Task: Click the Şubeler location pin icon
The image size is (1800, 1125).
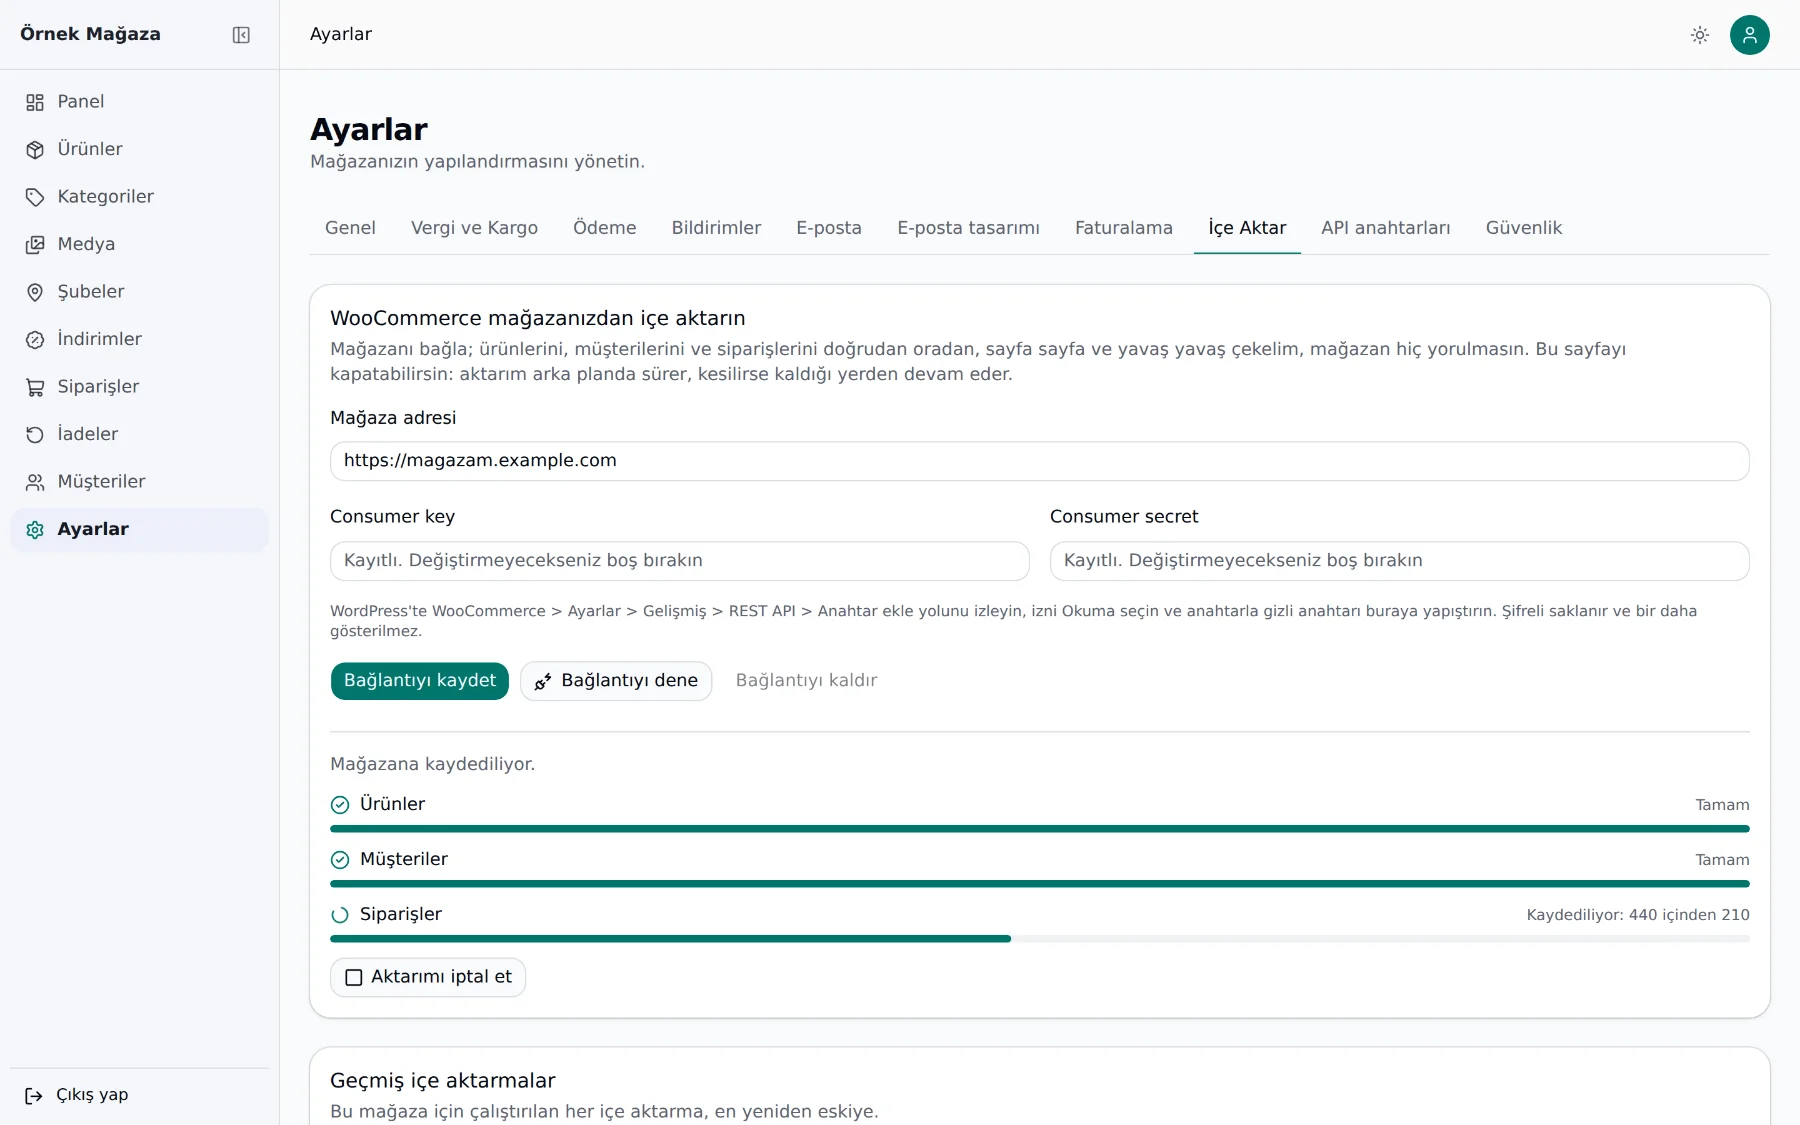Action: pyautogui.click(x=35, y=292)
